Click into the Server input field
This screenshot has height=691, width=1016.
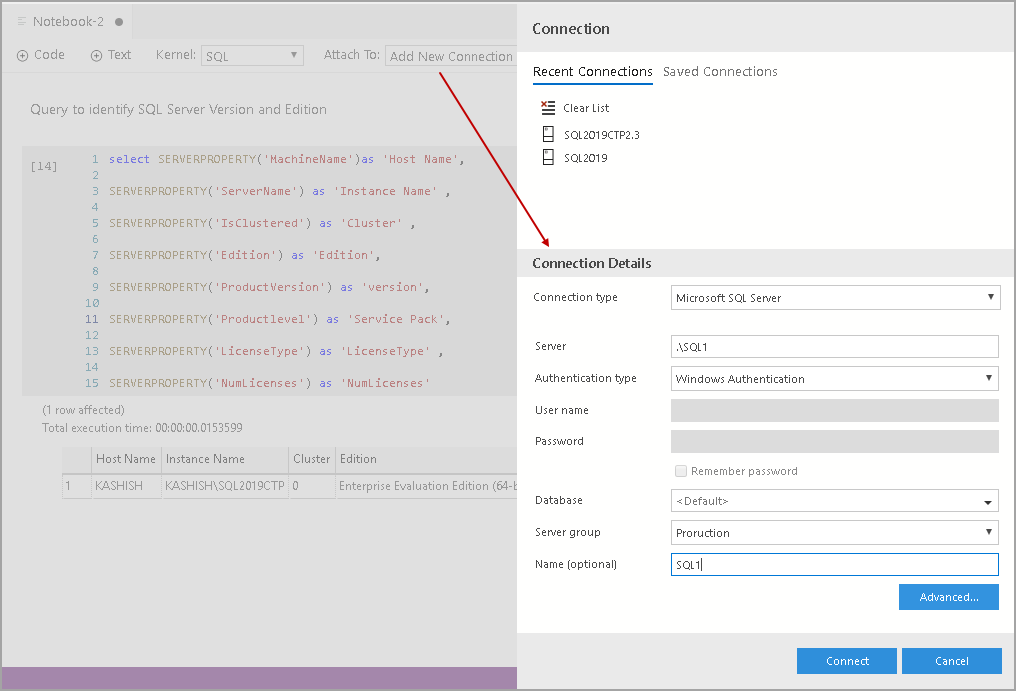835,347
